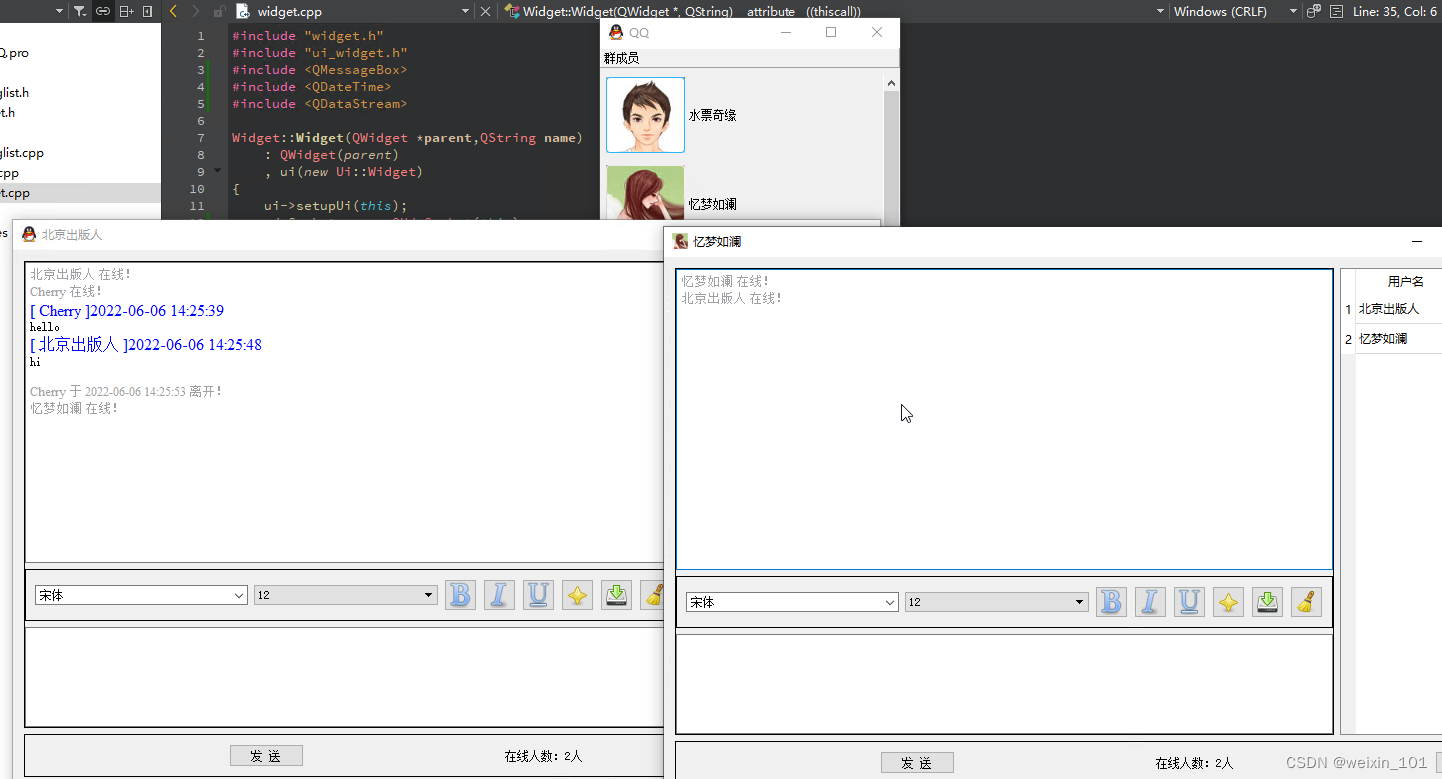Screen dimensions: 1442x779
Task: Click scroll-up arrow of QQ member list
Action: (x=892, y=82)
